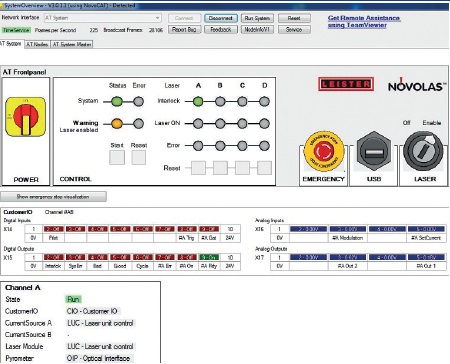Click X15 output 6 Off indicator above Cycle

(142, 257)
